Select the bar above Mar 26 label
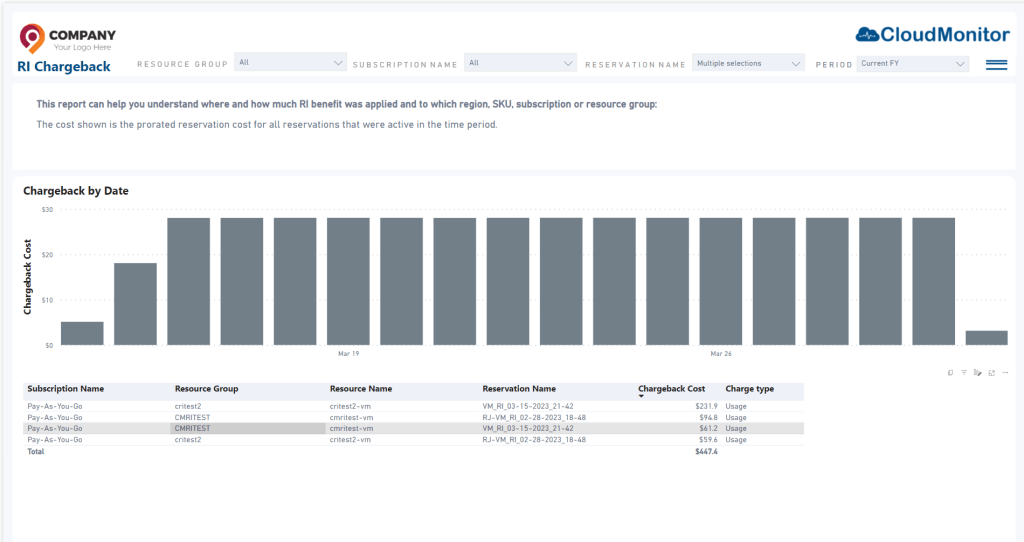This screenshot has width=1024, height=542. point(720,281)
